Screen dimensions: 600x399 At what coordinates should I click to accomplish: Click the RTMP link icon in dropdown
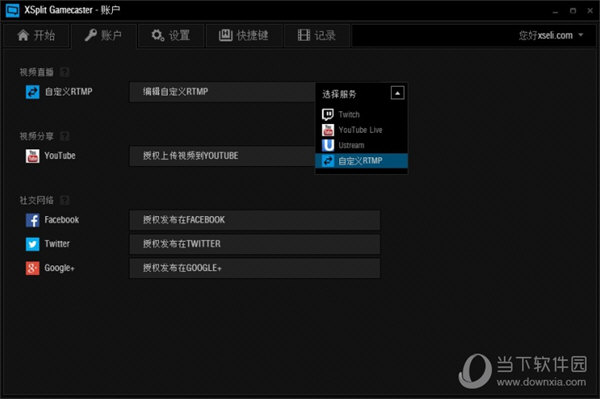coord(328,161)
